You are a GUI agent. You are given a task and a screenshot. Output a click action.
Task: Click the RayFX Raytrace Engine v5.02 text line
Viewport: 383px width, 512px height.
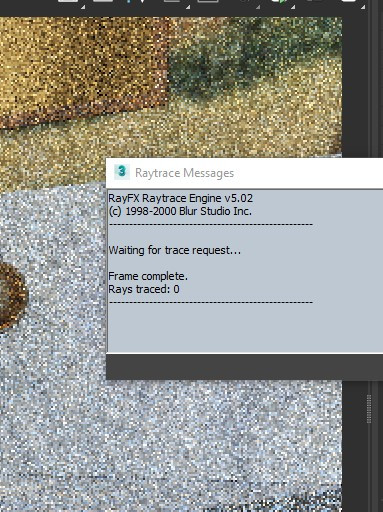pos(180,198)
